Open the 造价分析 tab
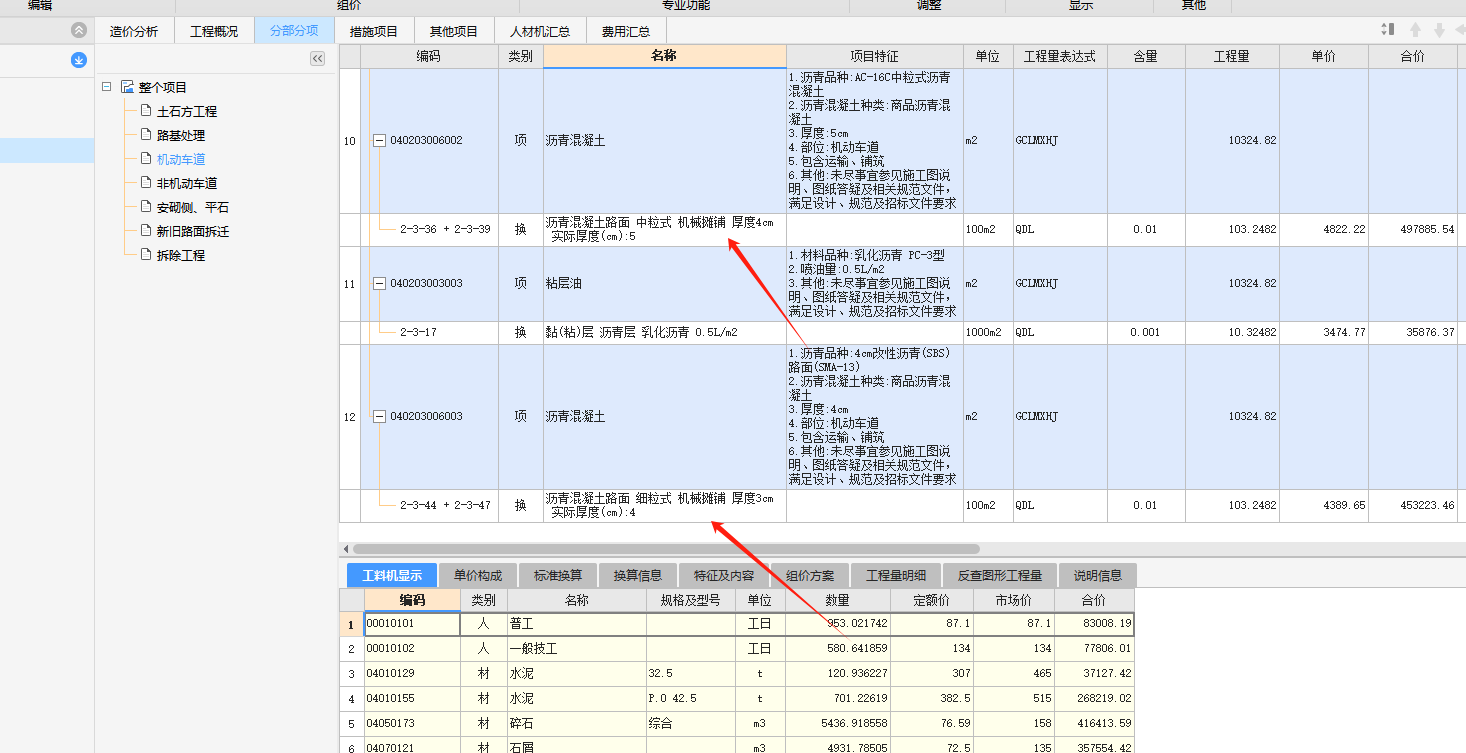Viewport: 1466px width, 753px height. [134, 31]
